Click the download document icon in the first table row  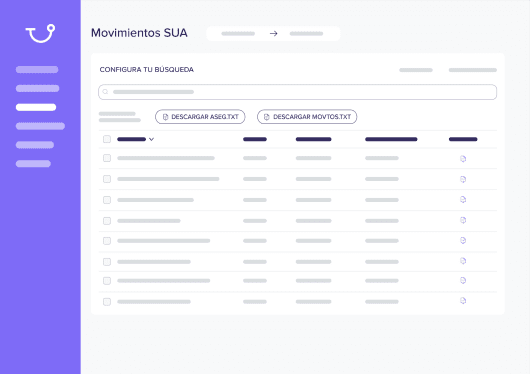point(463,159)
